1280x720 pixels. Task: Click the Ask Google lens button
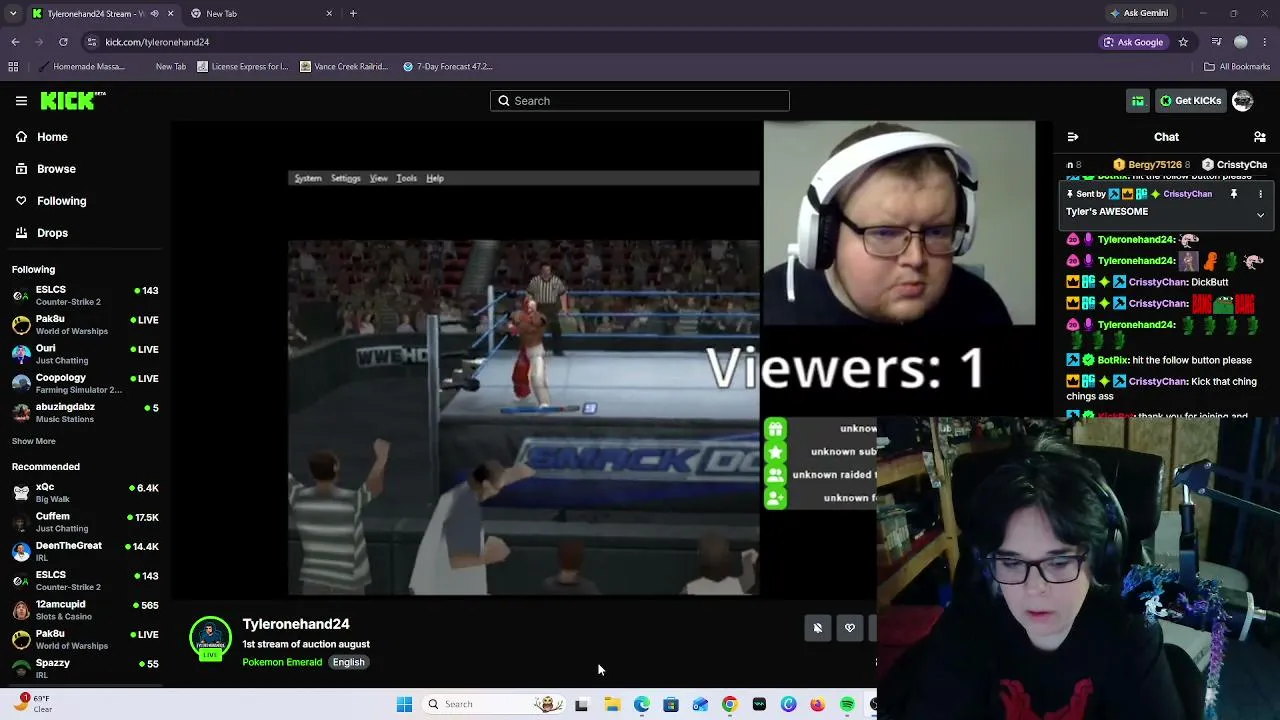(x=1134, y=42)
